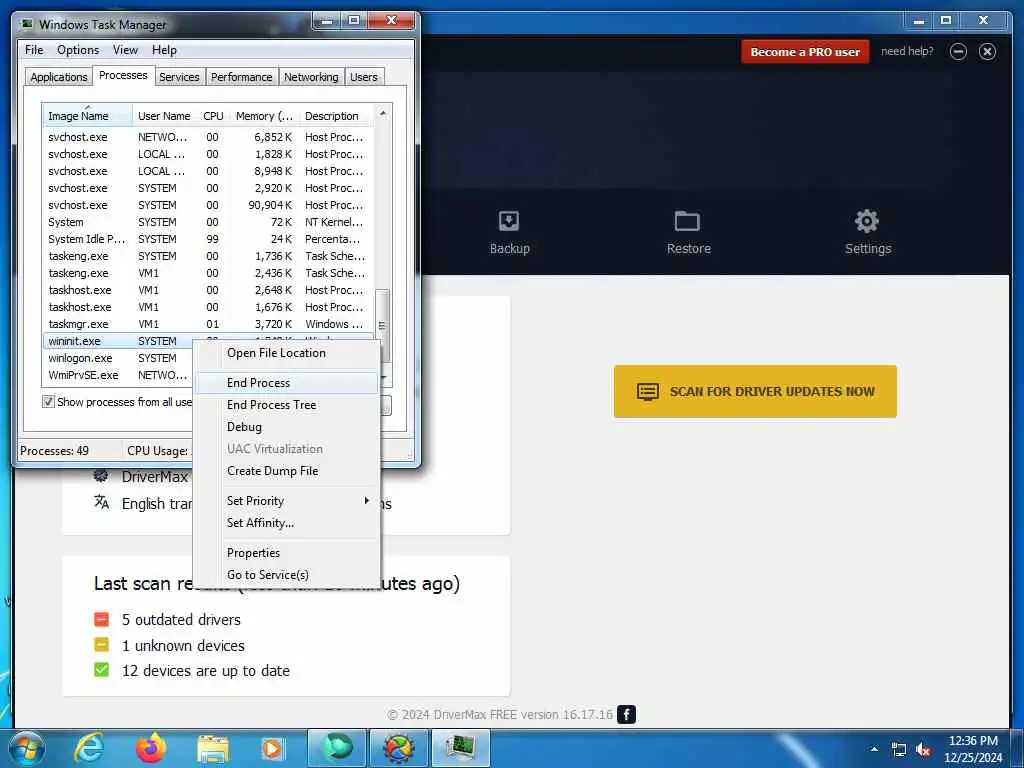Switch to the Performance tab
The width and height of the screenshot is (1024, 768).
(x=241, y=77)
